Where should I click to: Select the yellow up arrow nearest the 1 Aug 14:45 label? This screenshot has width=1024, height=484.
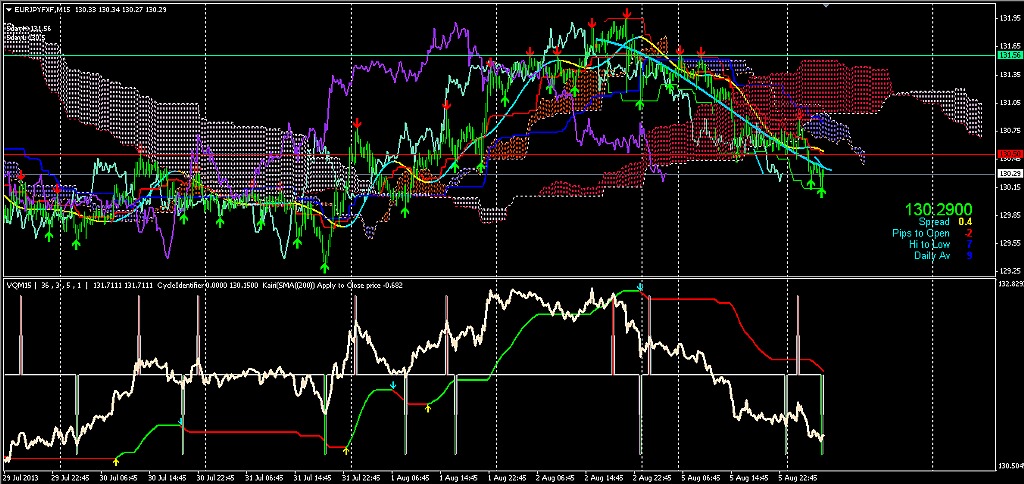point(428,408)
